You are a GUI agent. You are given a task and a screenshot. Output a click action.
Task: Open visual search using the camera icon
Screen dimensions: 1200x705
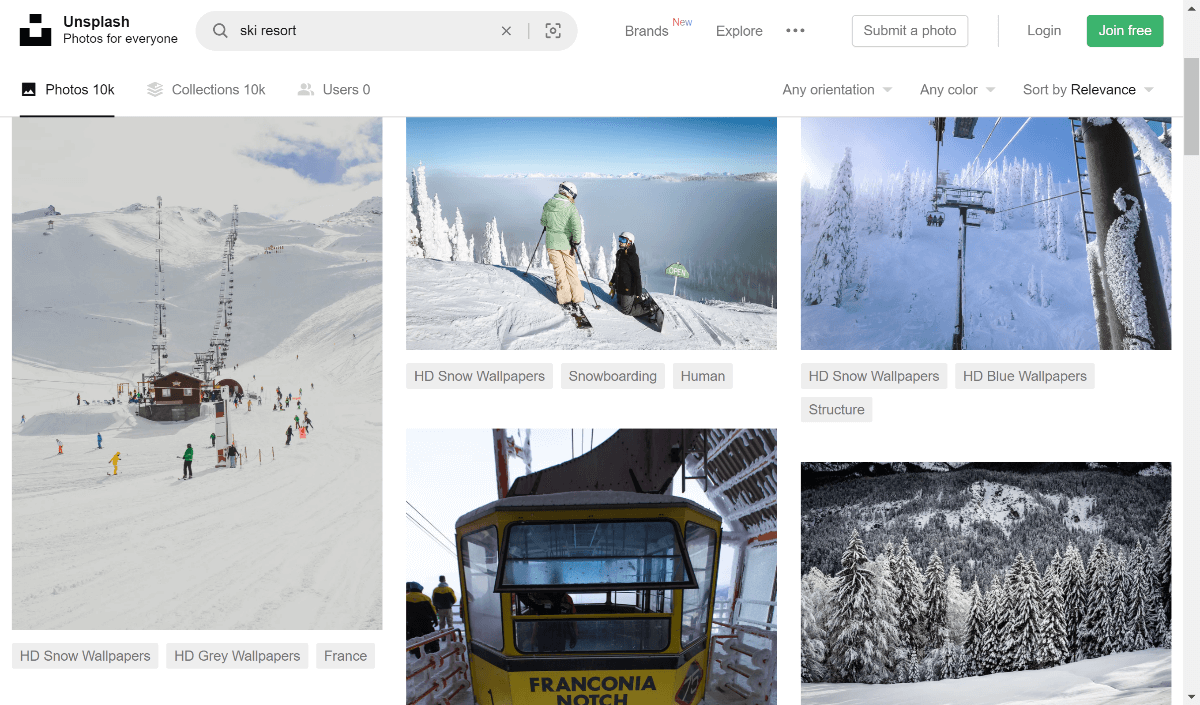point(553,31)
